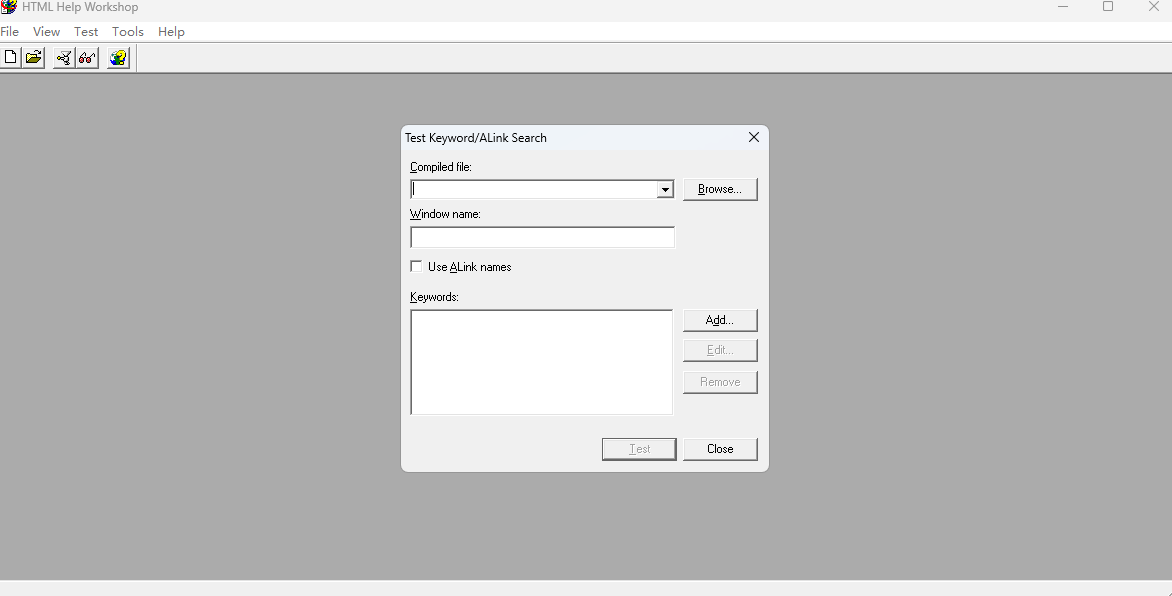Enable the Use ALink names checkbox

416,266
